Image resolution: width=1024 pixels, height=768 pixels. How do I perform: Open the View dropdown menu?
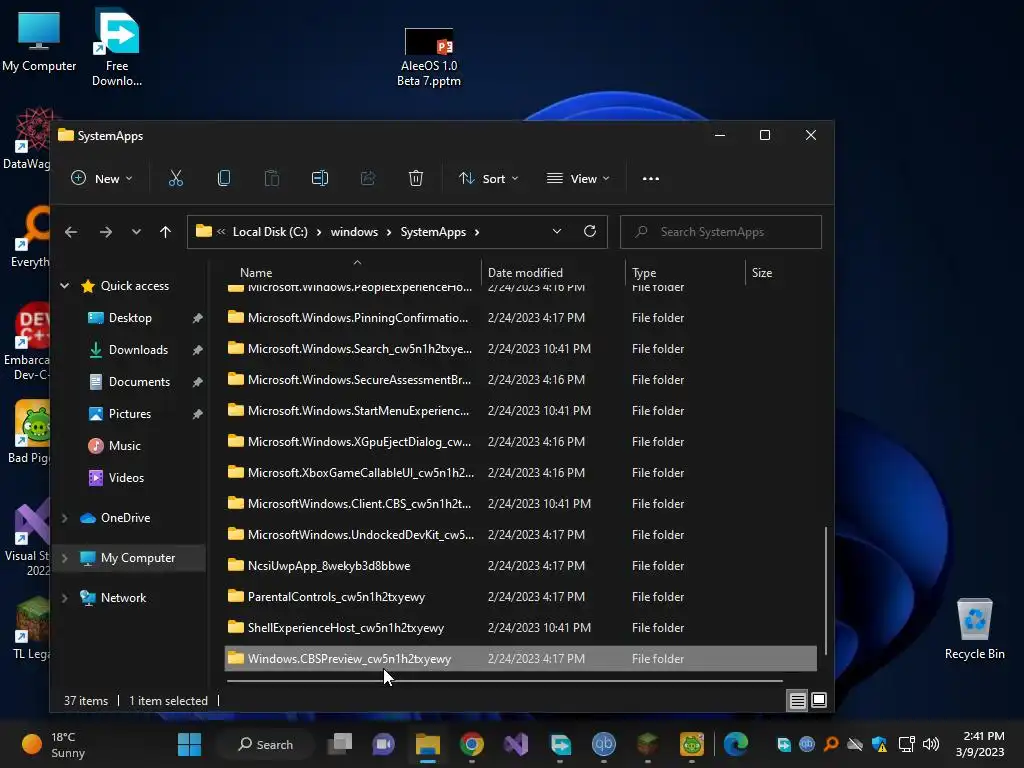[579, 178]
